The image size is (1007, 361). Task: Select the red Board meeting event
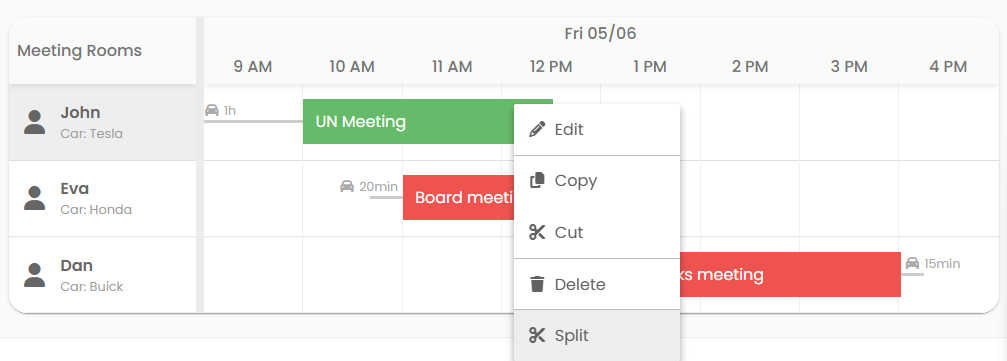point(459,197)
